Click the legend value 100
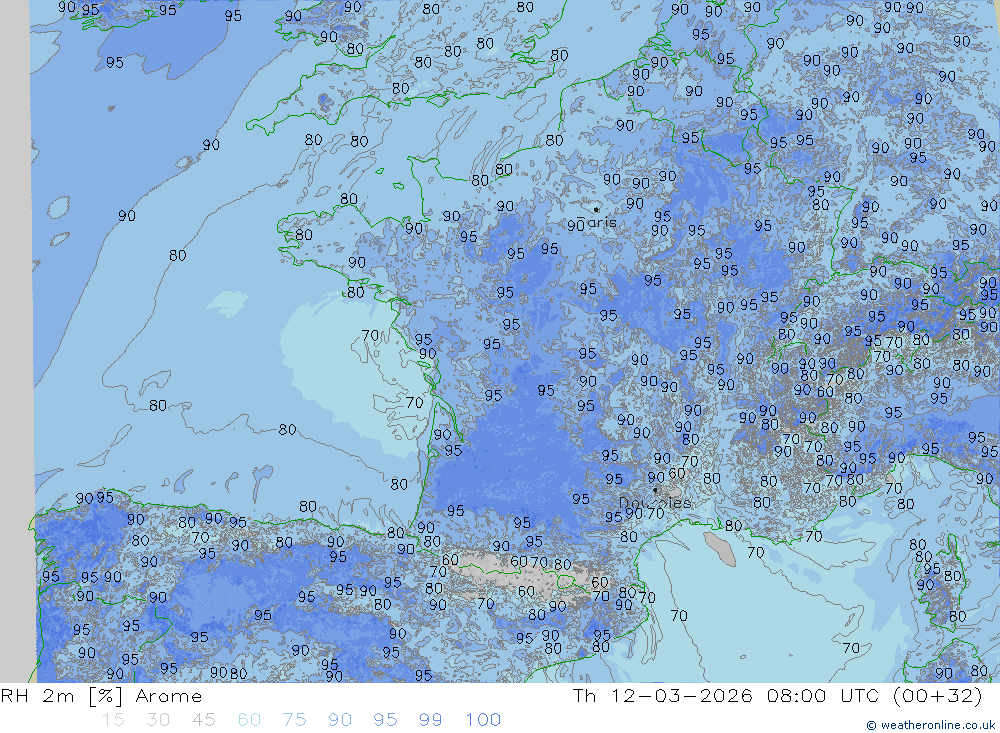This screenshot has height=733, width=1000. pyautogui.click(x=483, y=720)
